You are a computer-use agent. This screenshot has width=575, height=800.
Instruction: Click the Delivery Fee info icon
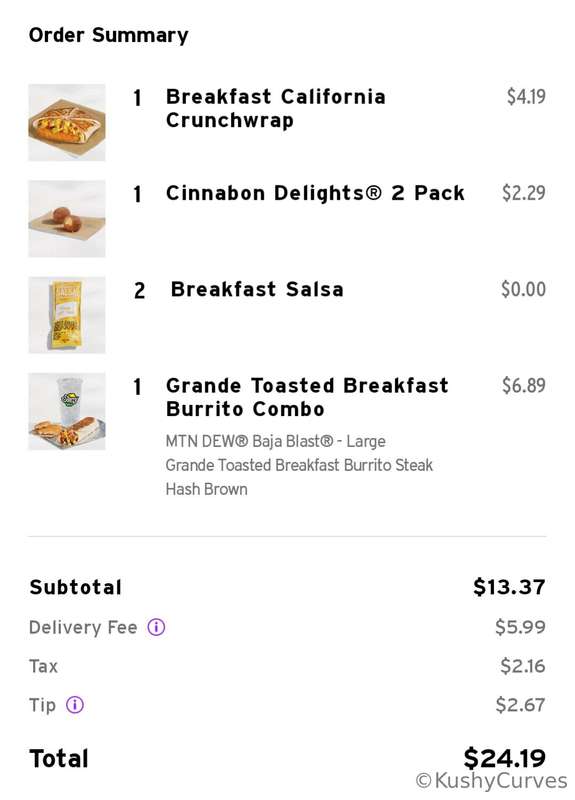click(156, 627)
